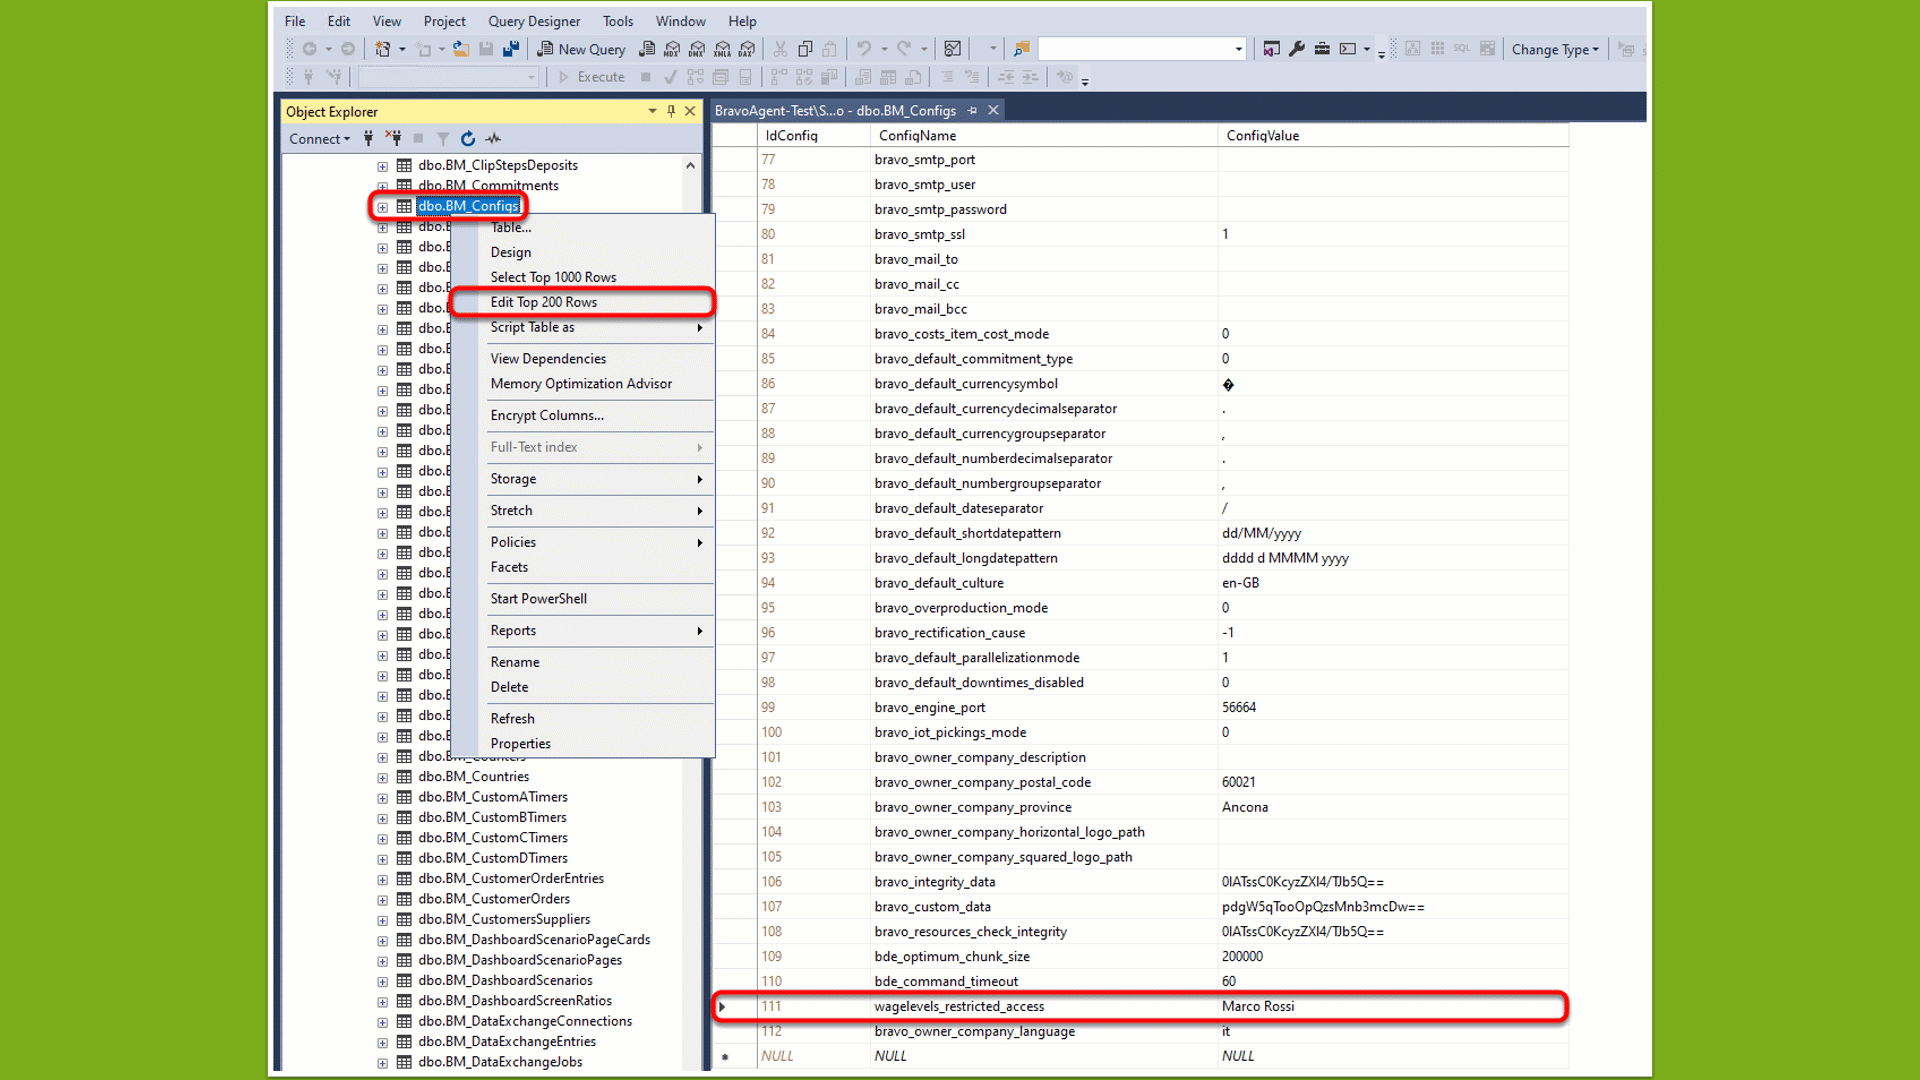The image size is (1920, 1080).
Task: Click the ConfigName column header
Action: (x=1044, y=136)
